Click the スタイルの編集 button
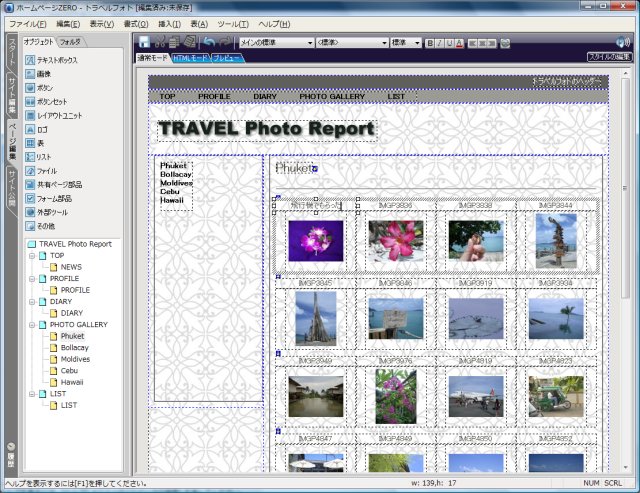The image size is (640, 493). point(610,57)
